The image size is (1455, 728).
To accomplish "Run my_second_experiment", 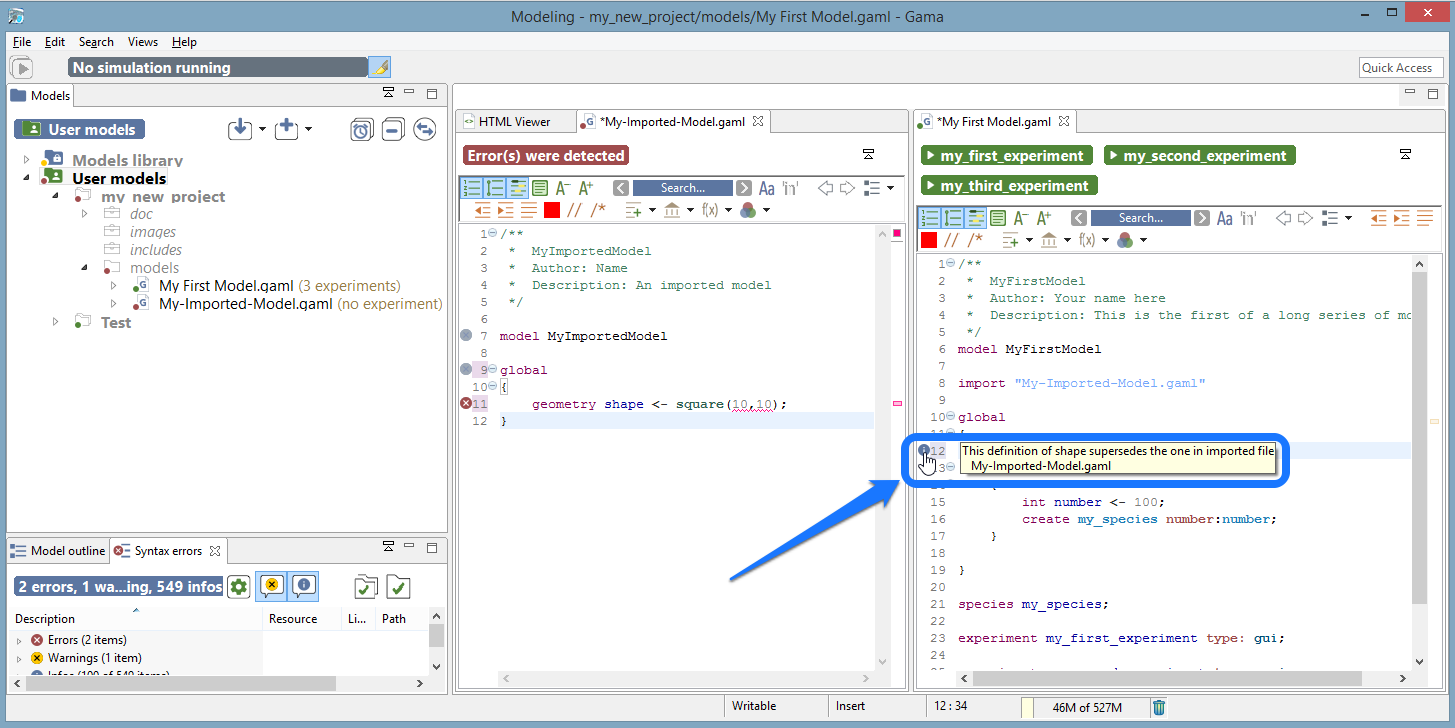I will pyautogui.click(x=1200, y=156).
